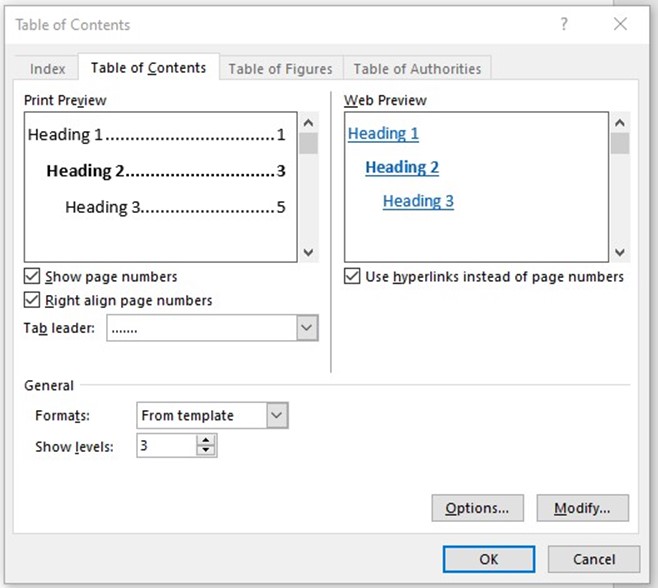Toggle Right align page numbers checkbox

tap(33, 300)
